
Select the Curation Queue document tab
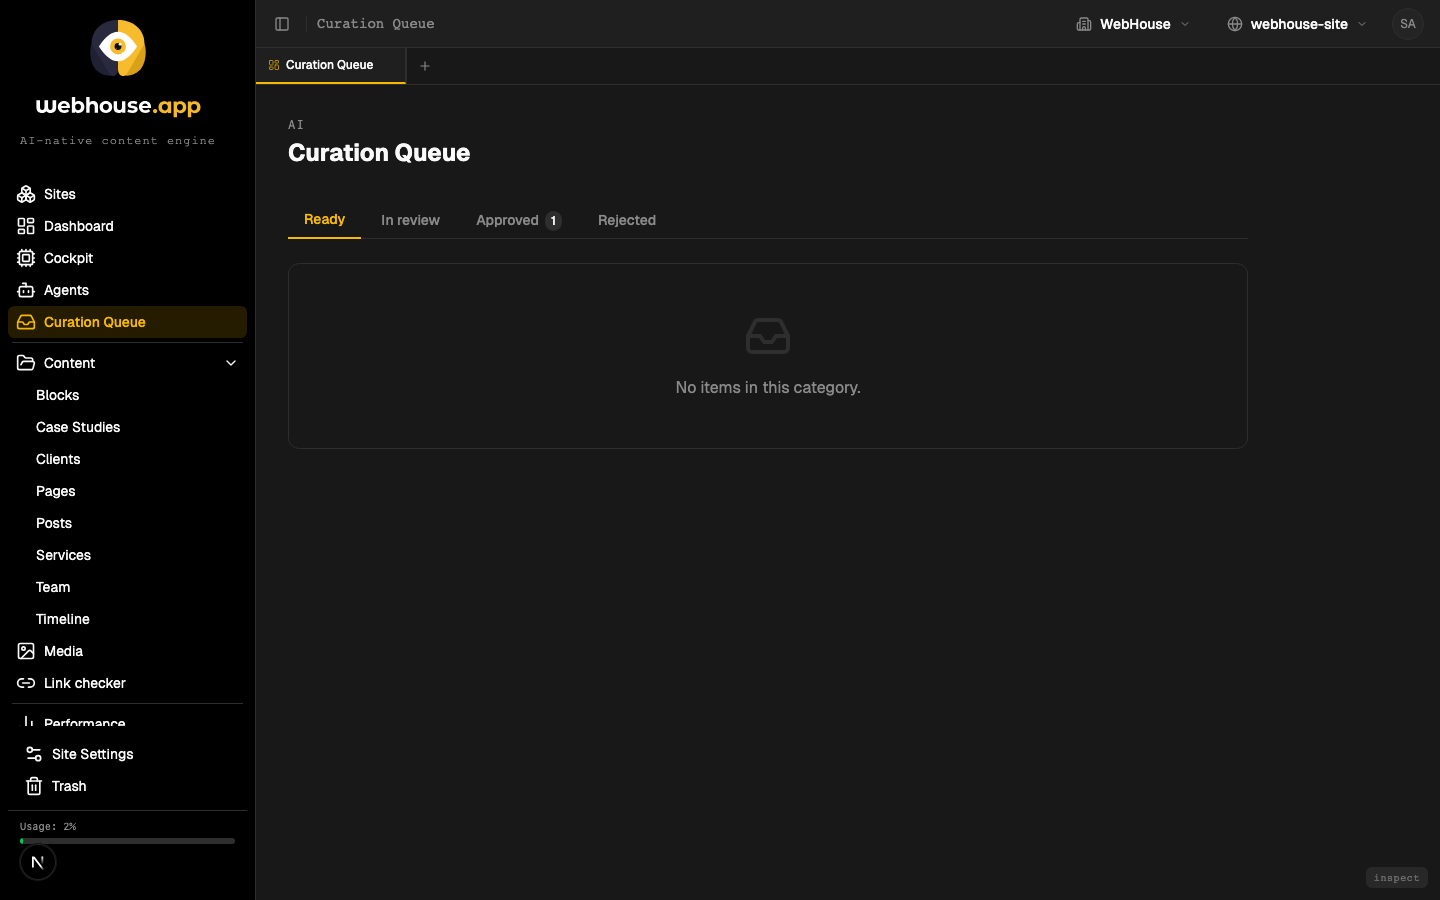coord(331,65)
